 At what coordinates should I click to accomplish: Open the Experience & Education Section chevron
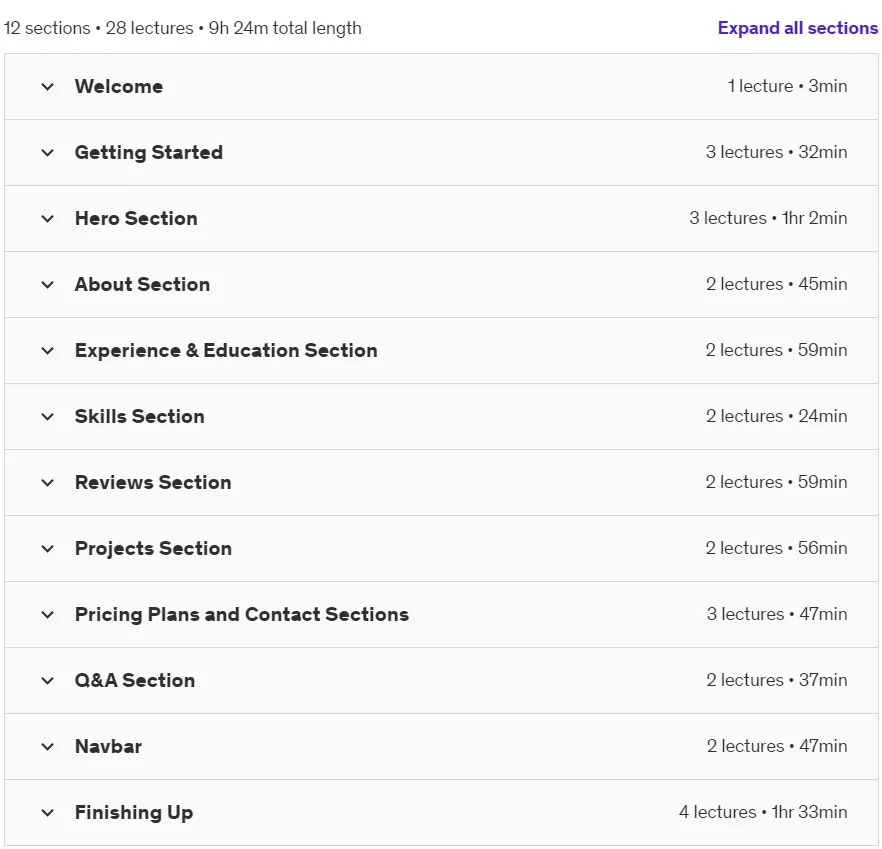[48, 351]
